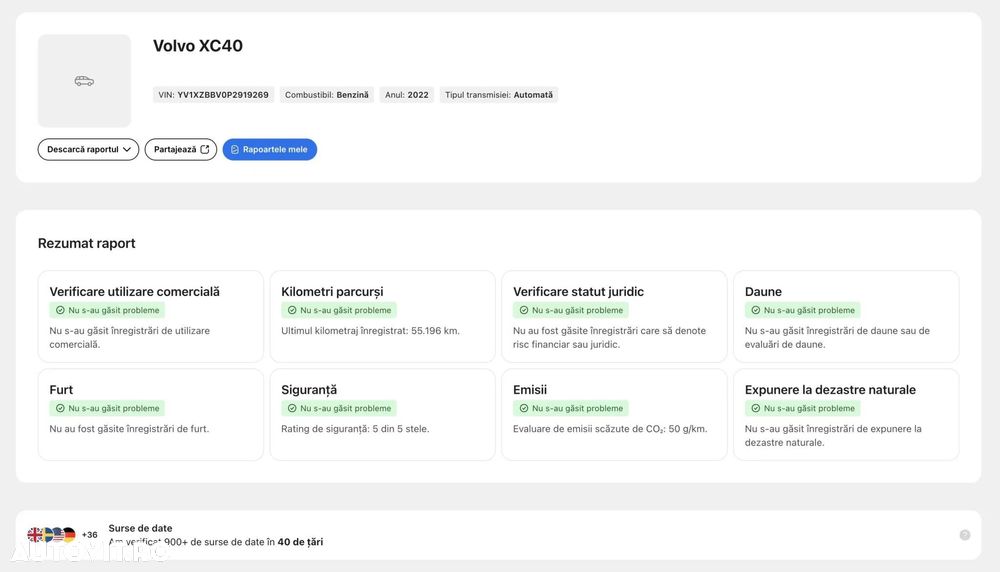Click checkmark badge under Furt
Screen dimensions: 1000x572
tap(107, 408)
